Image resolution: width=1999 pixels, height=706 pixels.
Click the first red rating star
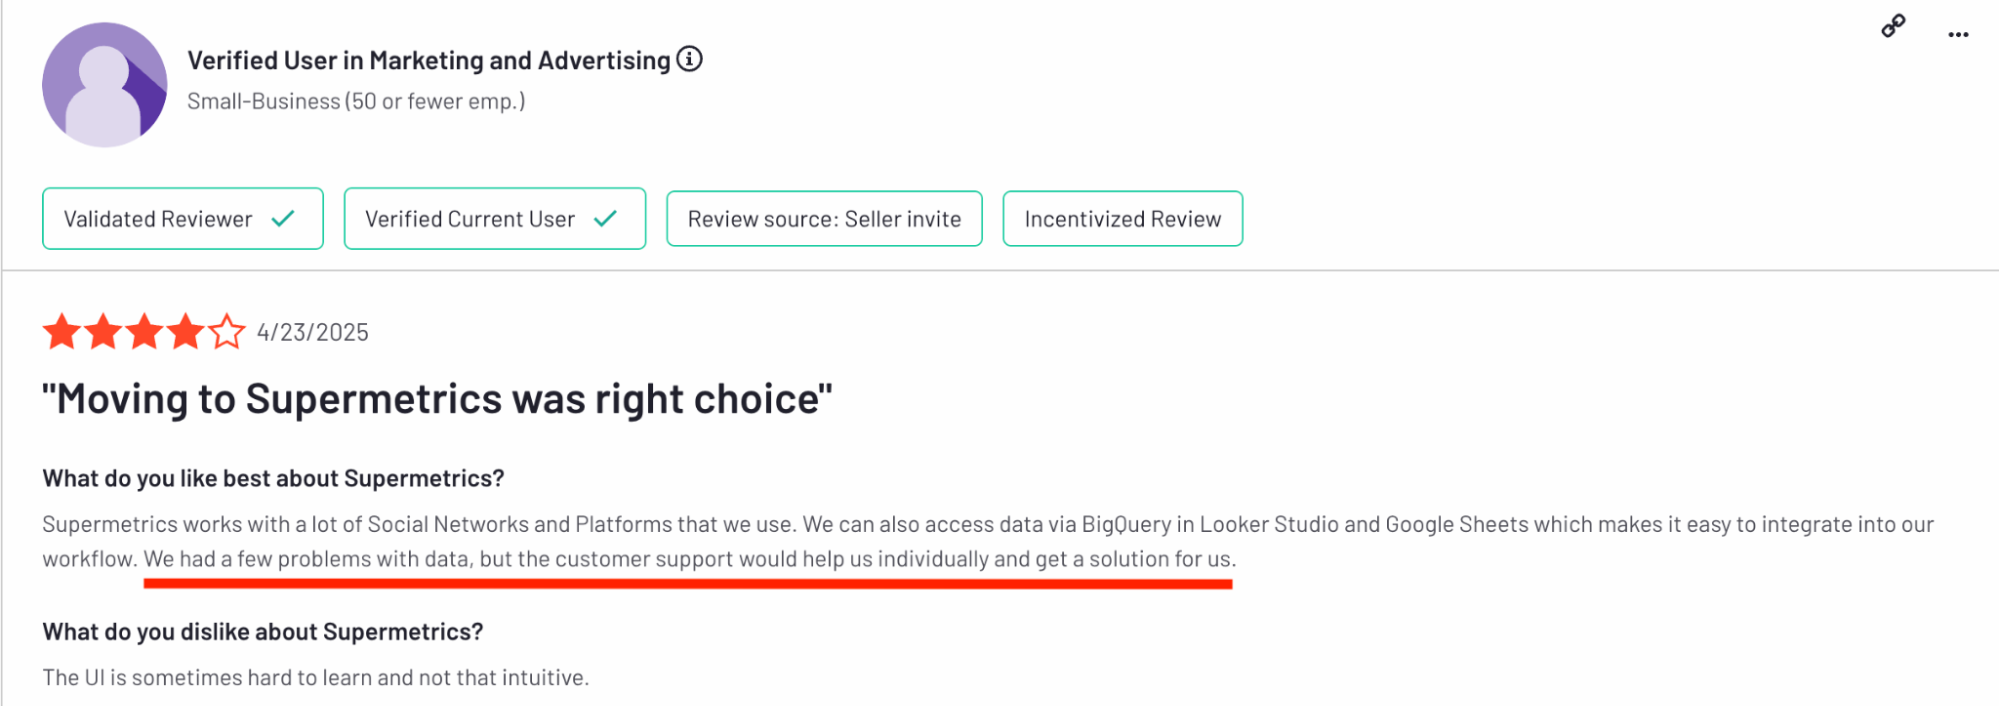(60, 331)
